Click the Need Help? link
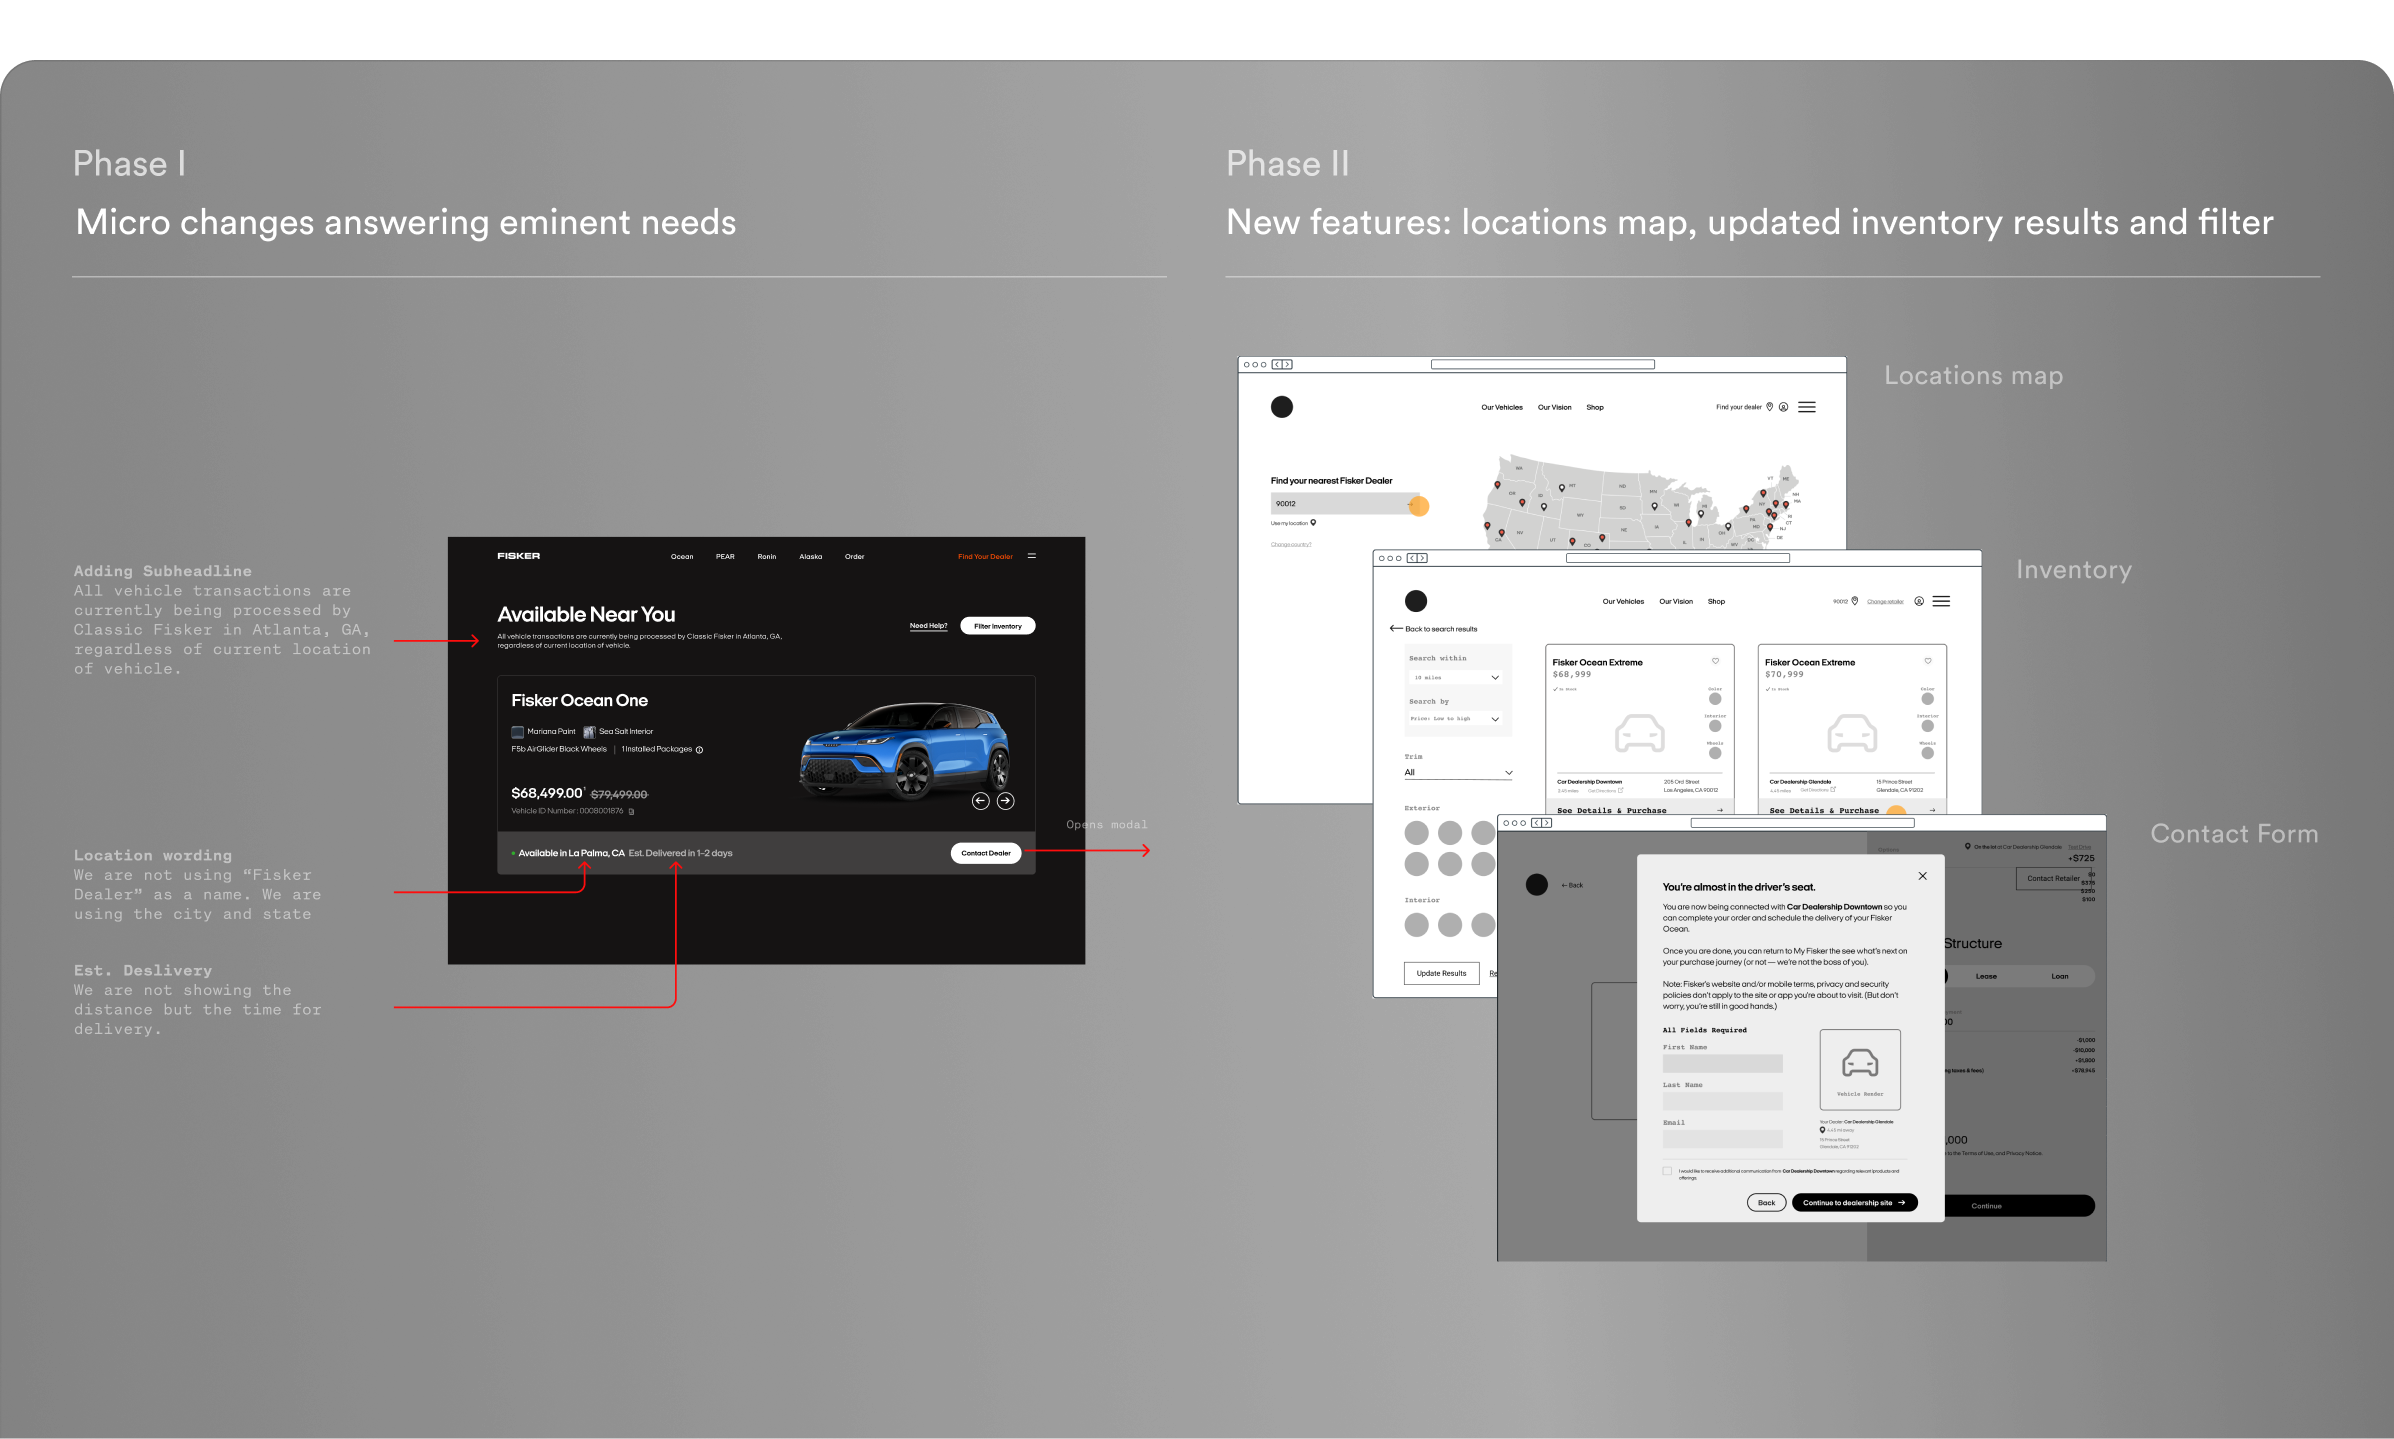Screen dimensions: 2394x1439 click(x=928, y=626)
